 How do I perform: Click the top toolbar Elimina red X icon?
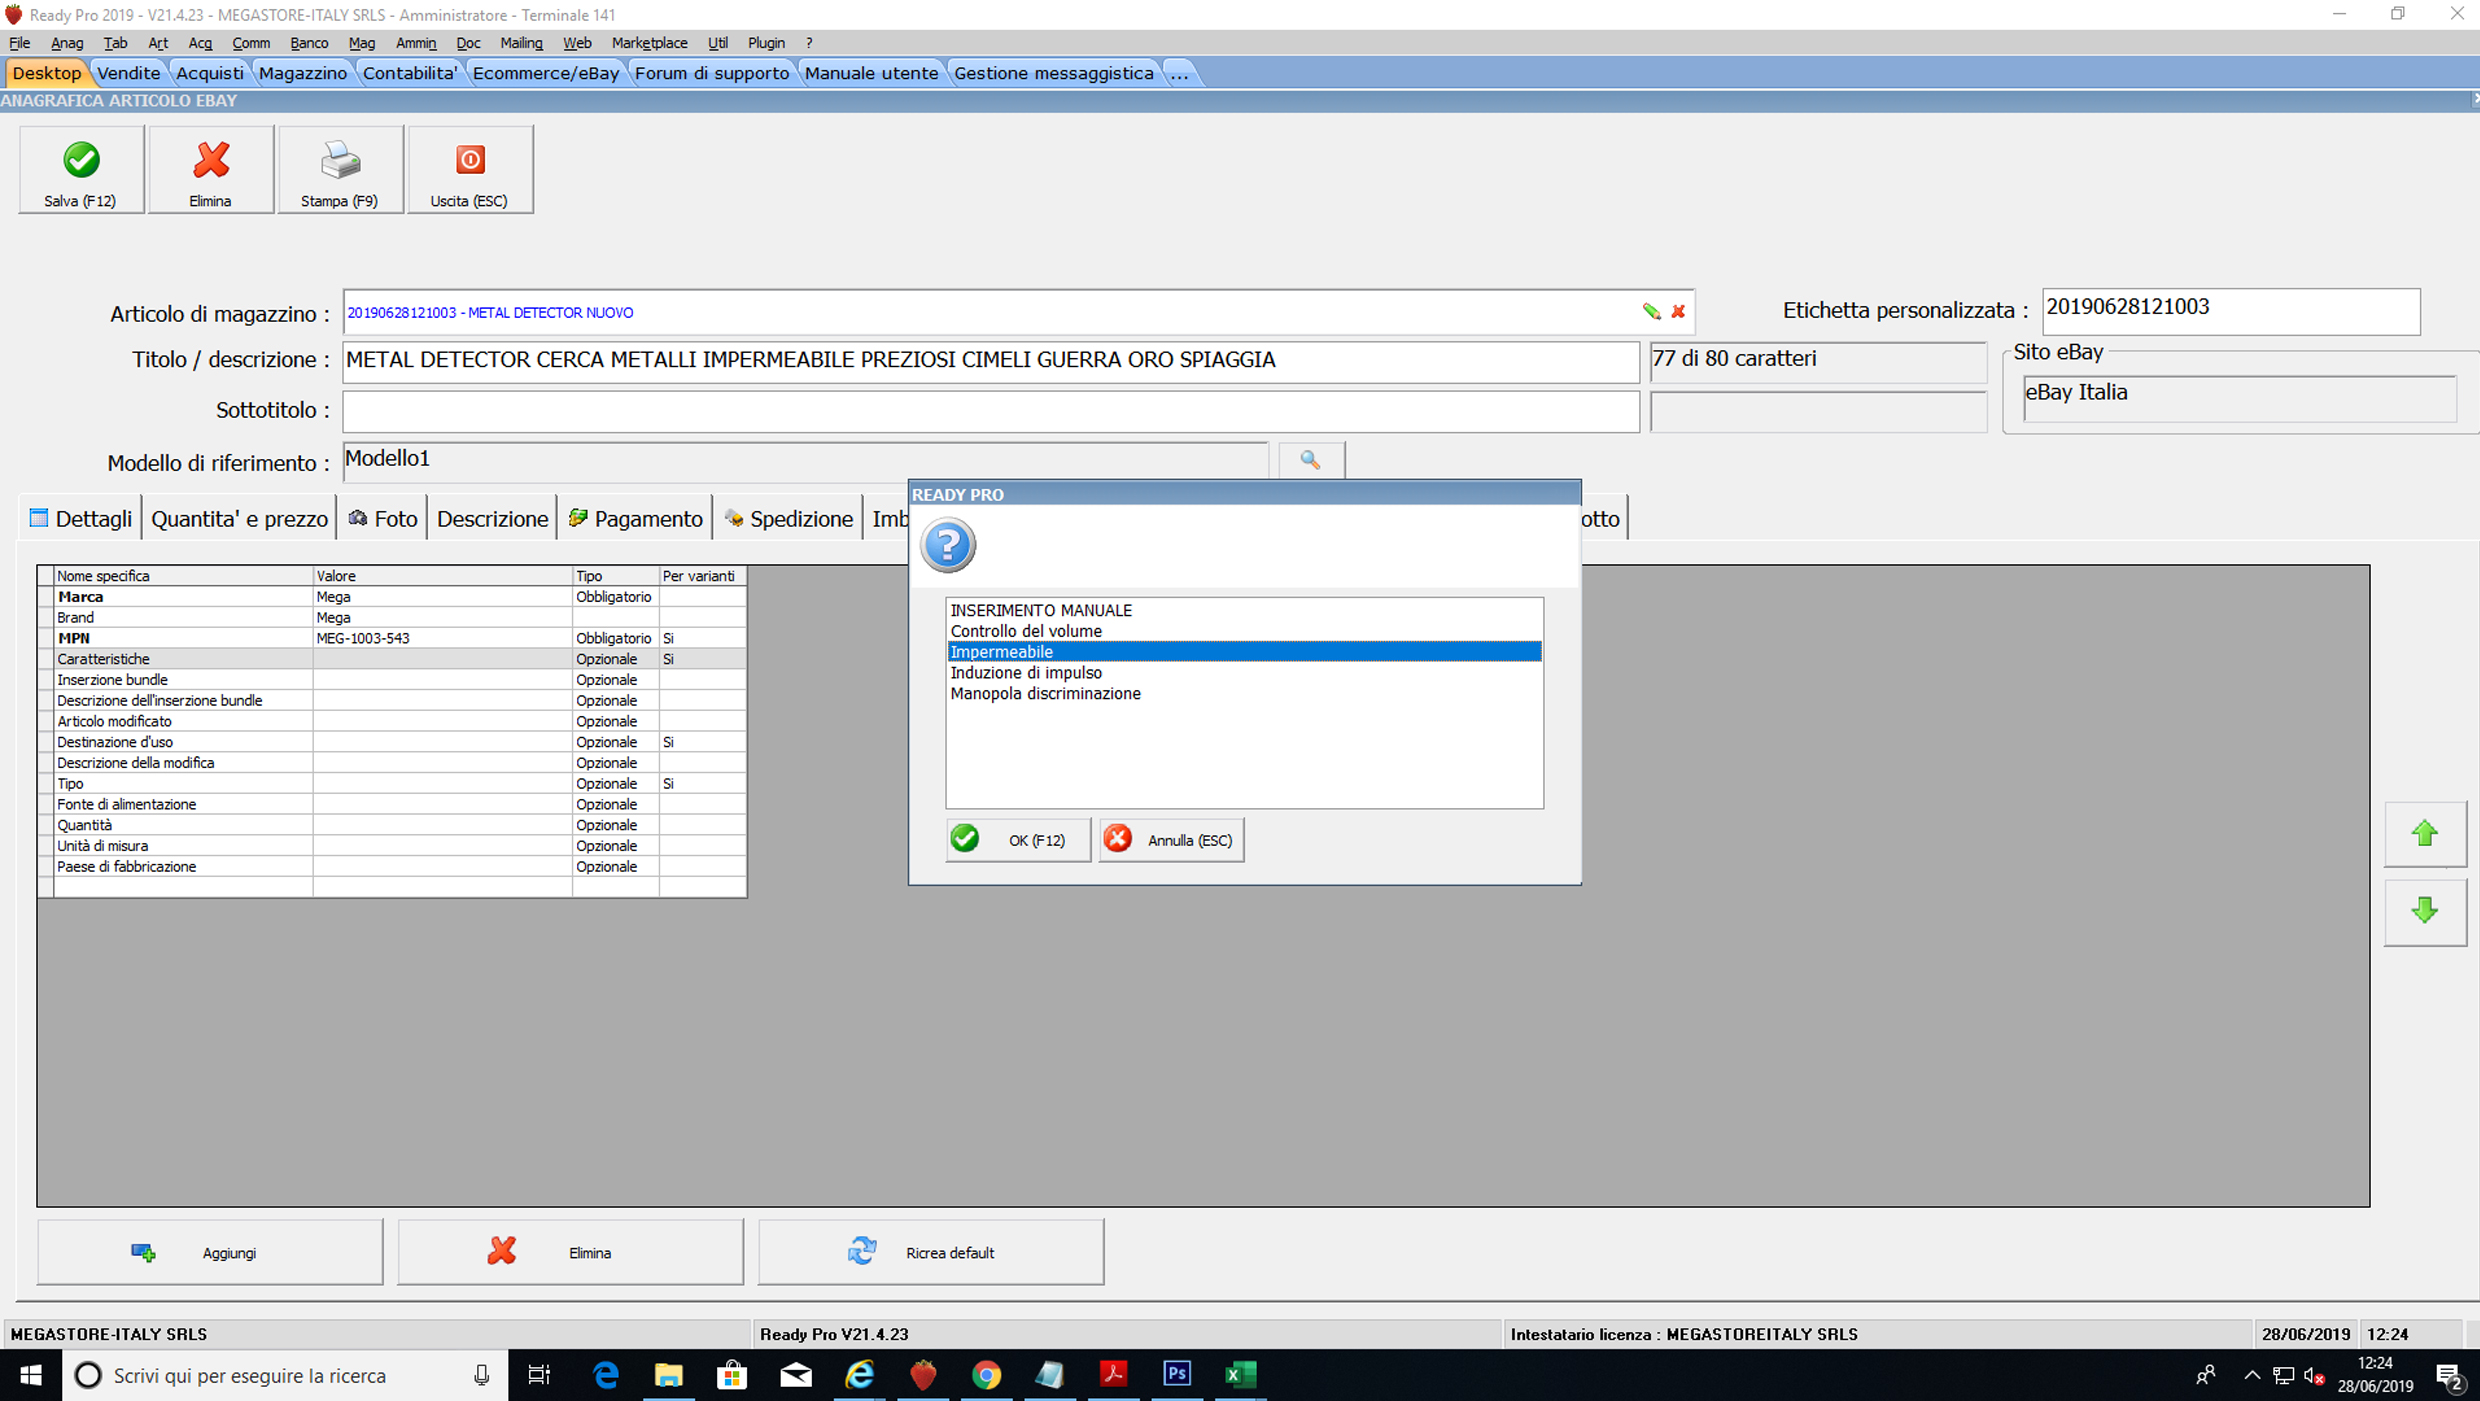pos(211,160)
